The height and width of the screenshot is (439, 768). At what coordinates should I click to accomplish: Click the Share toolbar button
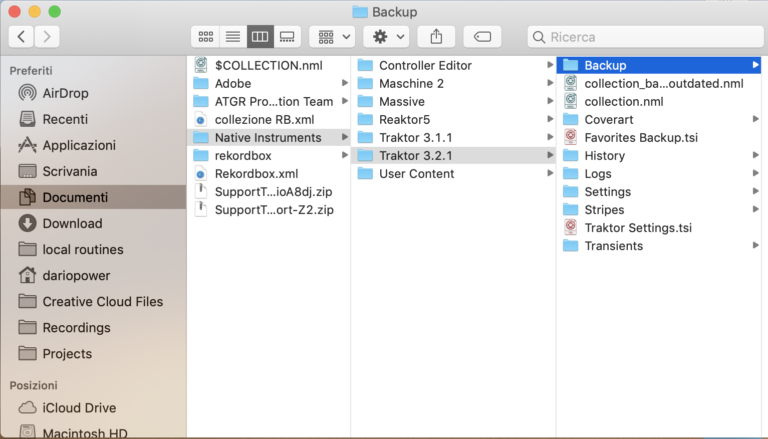436,37
